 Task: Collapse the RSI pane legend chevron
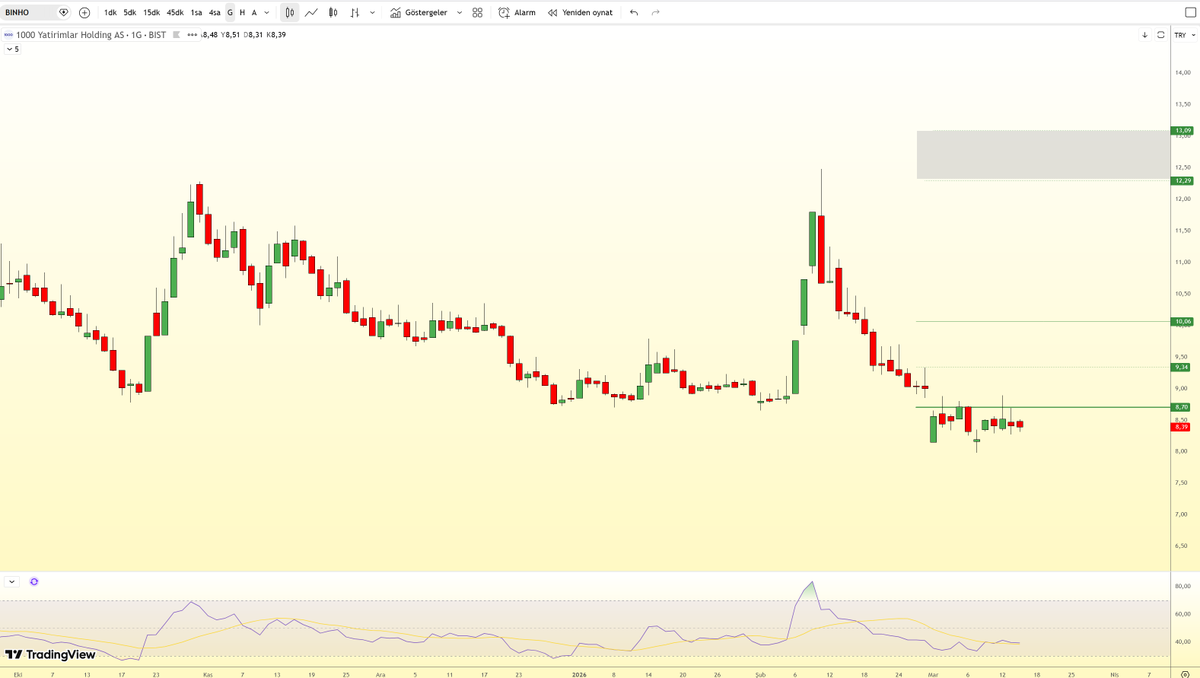[x=12, y=581]
